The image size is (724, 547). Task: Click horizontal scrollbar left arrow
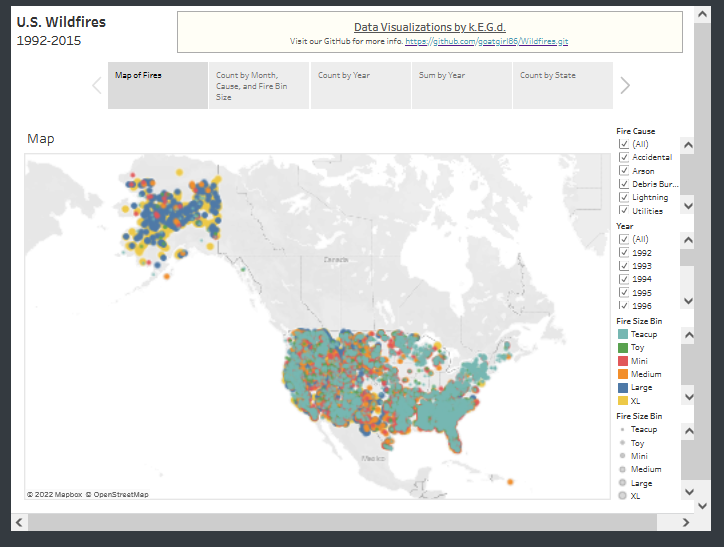point(19,522)
